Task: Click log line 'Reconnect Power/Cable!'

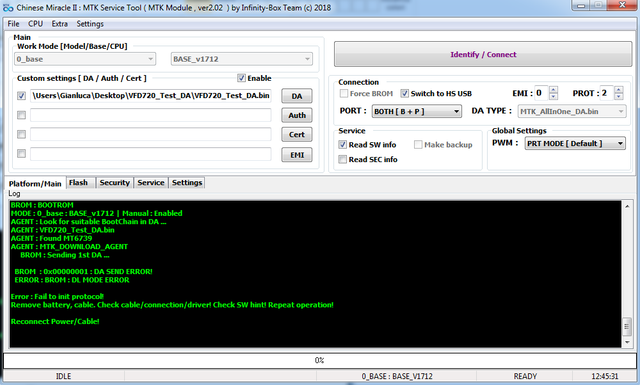Action: pyautogui.click(x=55, y=321)
